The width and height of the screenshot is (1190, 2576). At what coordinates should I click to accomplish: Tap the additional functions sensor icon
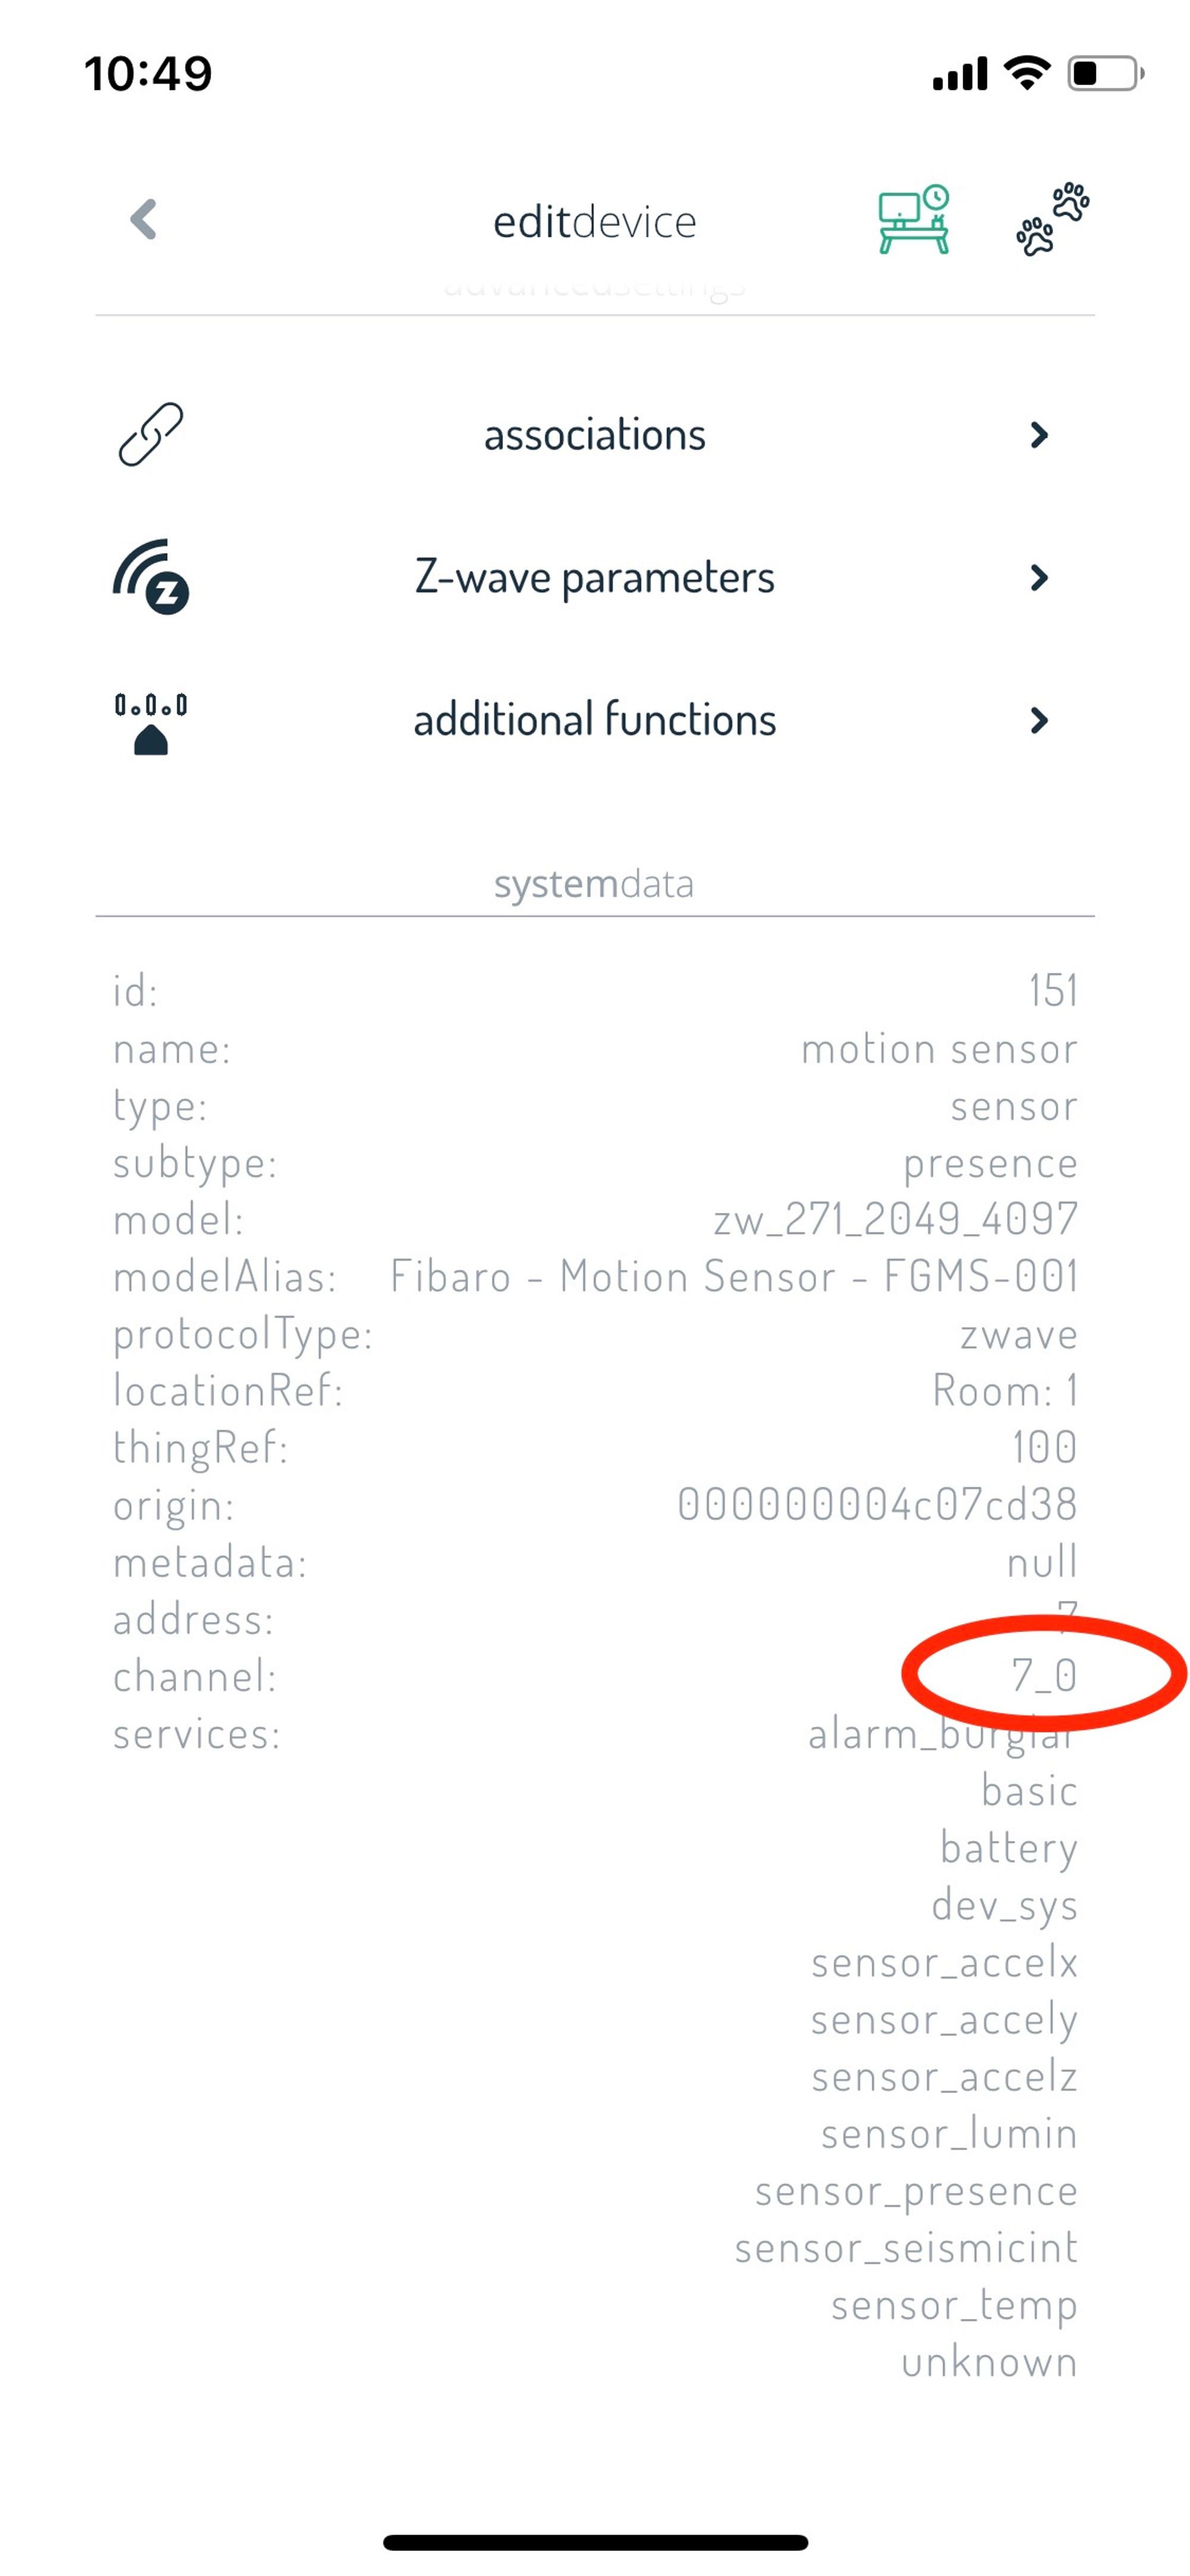[150, 723]
